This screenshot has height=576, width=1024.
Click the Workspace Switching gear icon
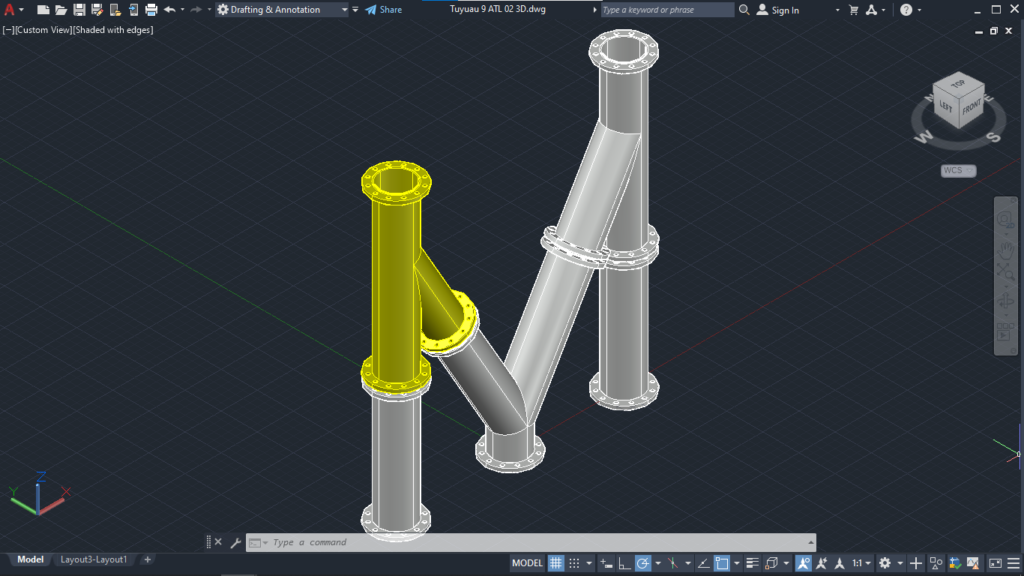885,563
